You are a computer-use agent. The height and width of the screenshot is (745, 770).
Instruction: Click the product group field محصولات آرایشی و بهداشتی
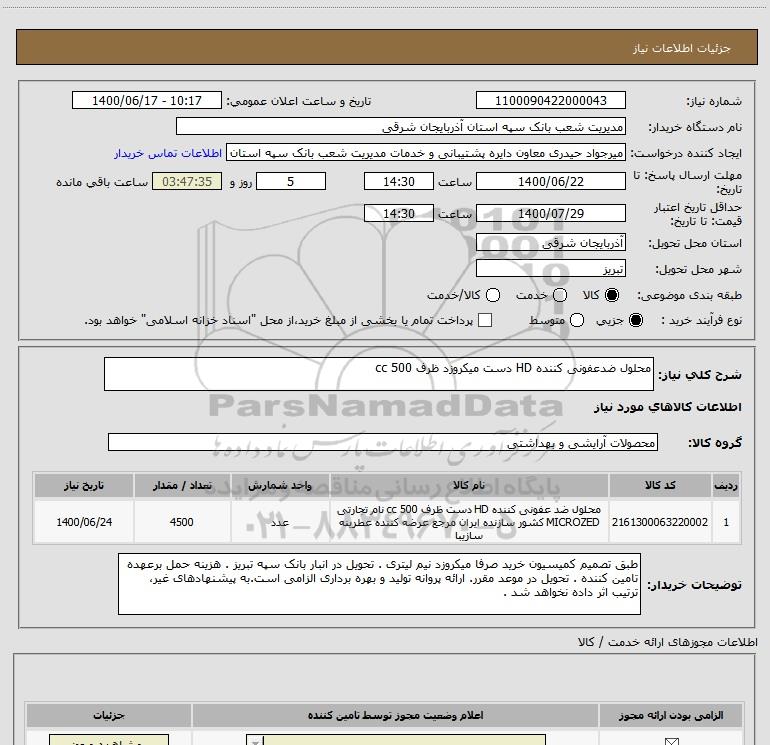tap(383, 442)
